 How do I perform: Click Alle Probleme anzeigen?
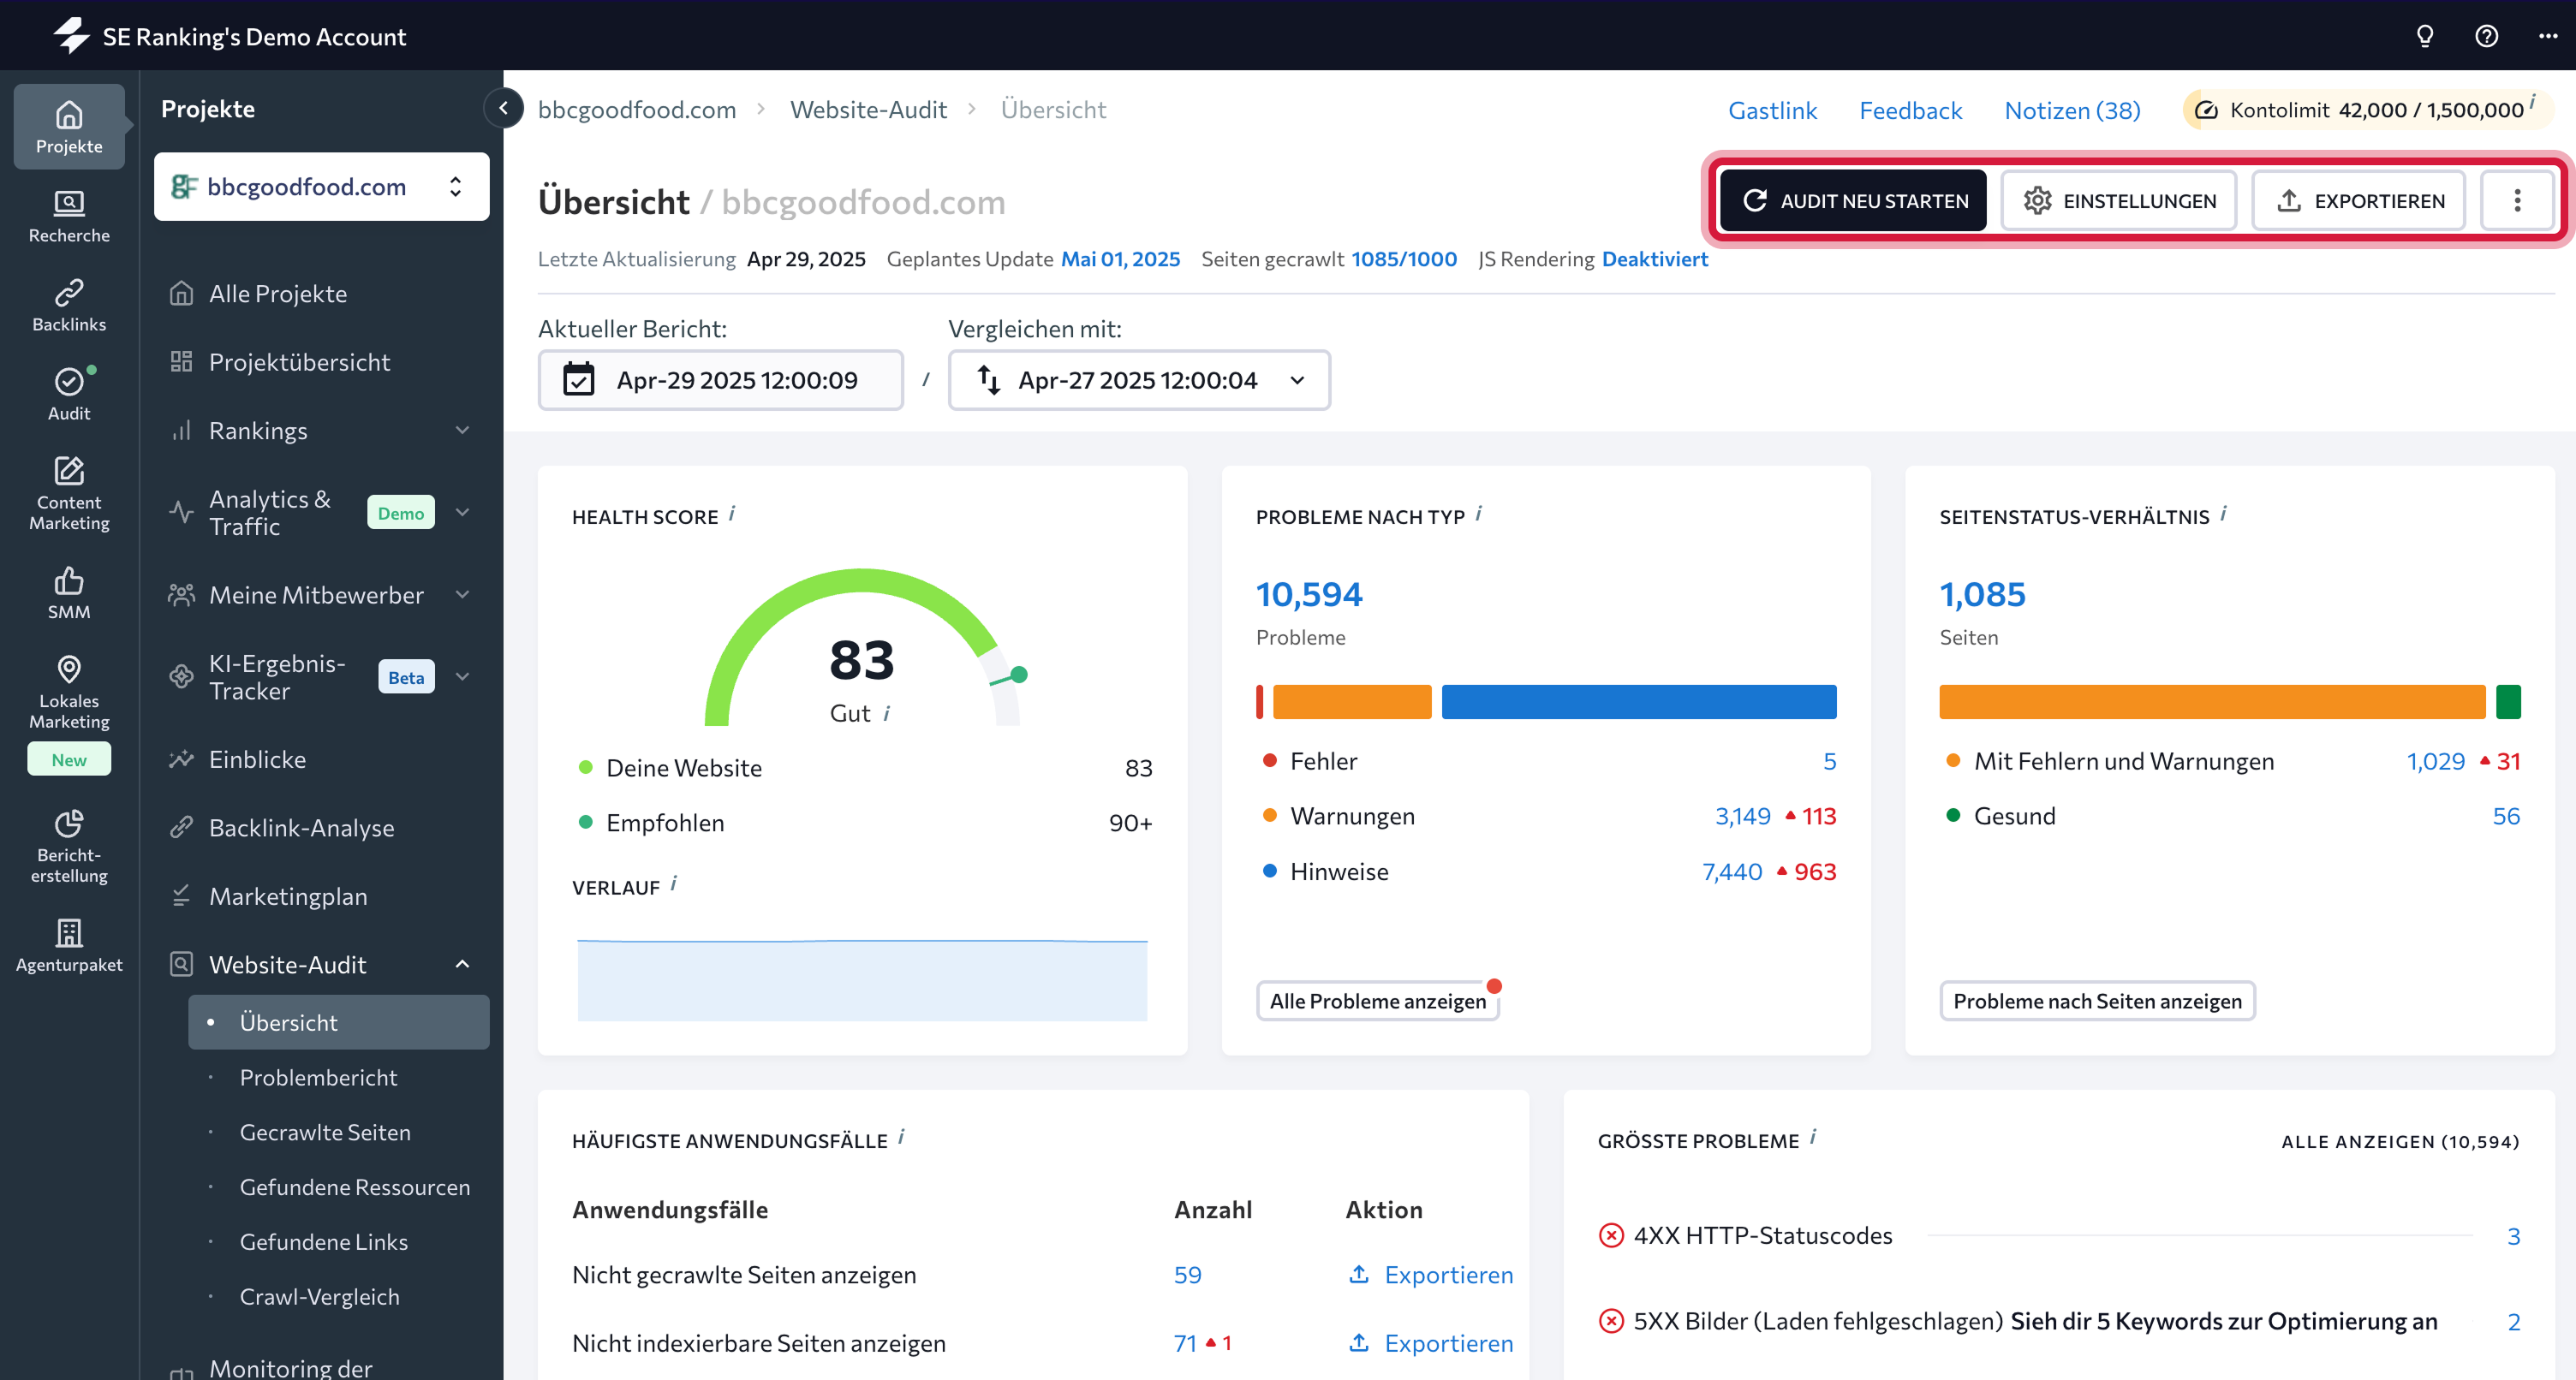click(x=1377, y=1001)
